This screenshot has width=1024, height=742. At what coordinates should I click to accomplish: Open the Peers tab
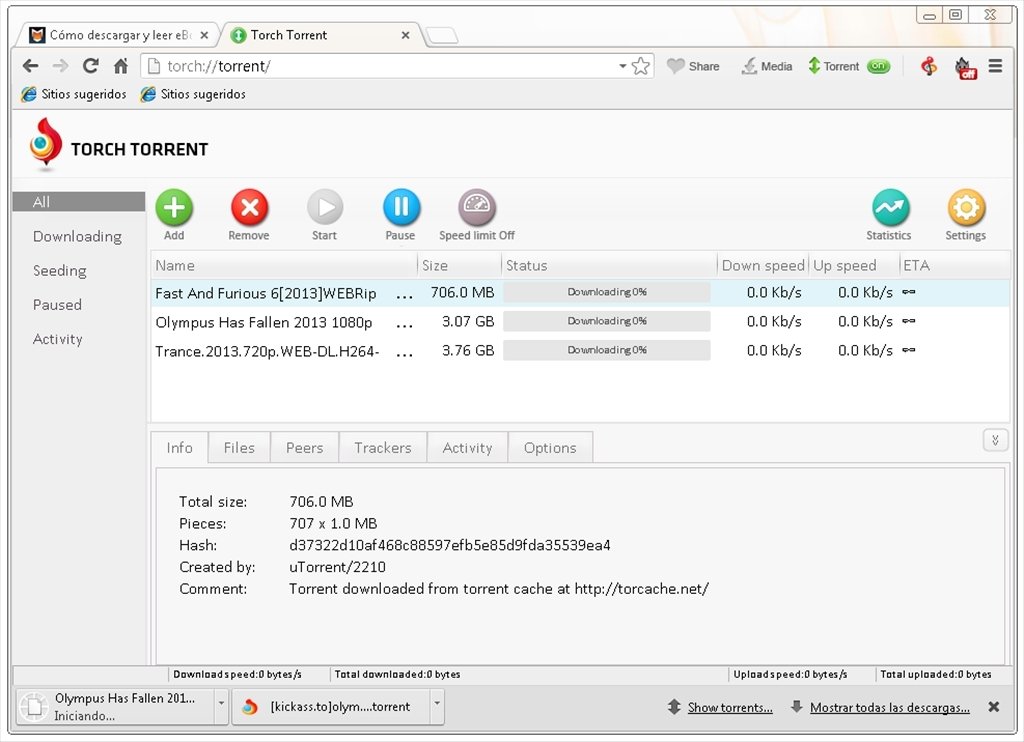pos(304,447)
